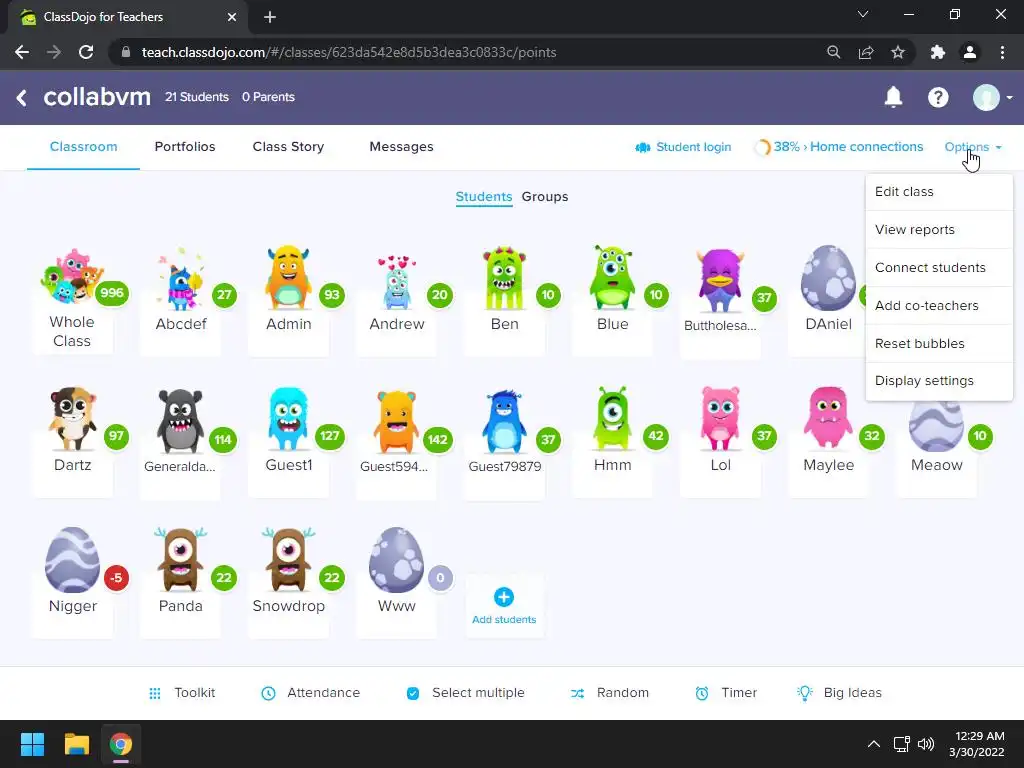Viewport: 1024px width, 768px height.
Task: Choose Edit class from Options menu
Action: tap(939, 191)
